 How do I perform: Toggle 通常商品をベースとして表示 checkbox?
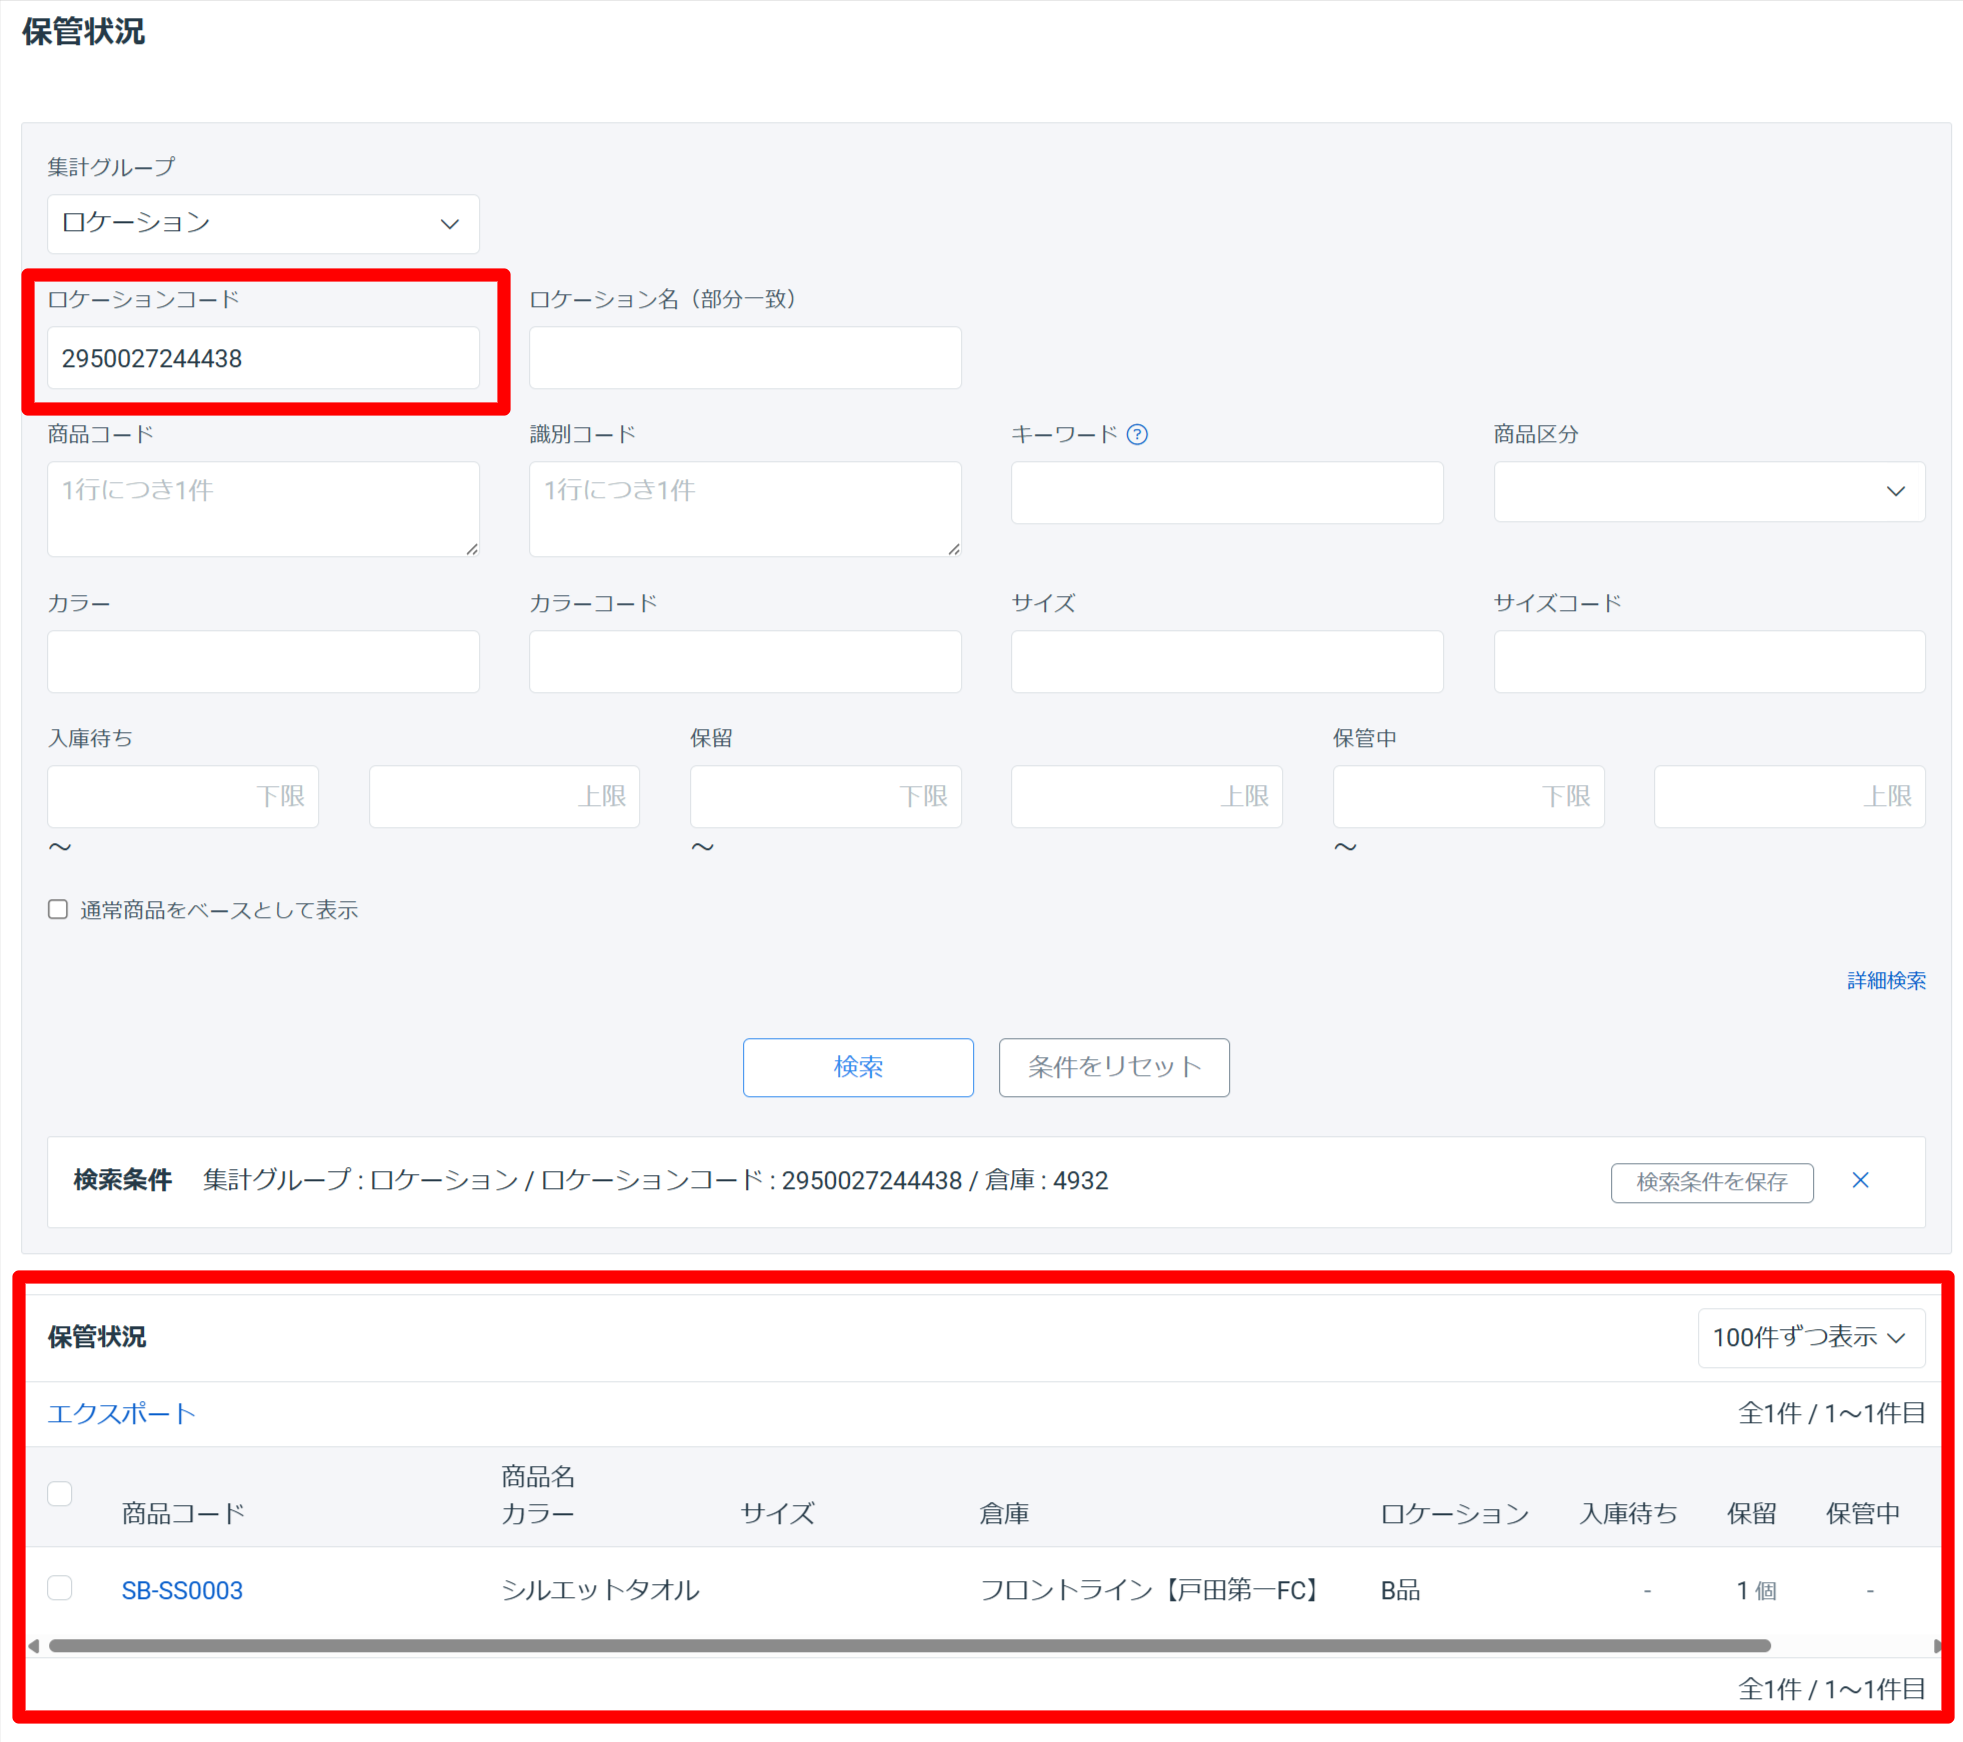point(58,909)
